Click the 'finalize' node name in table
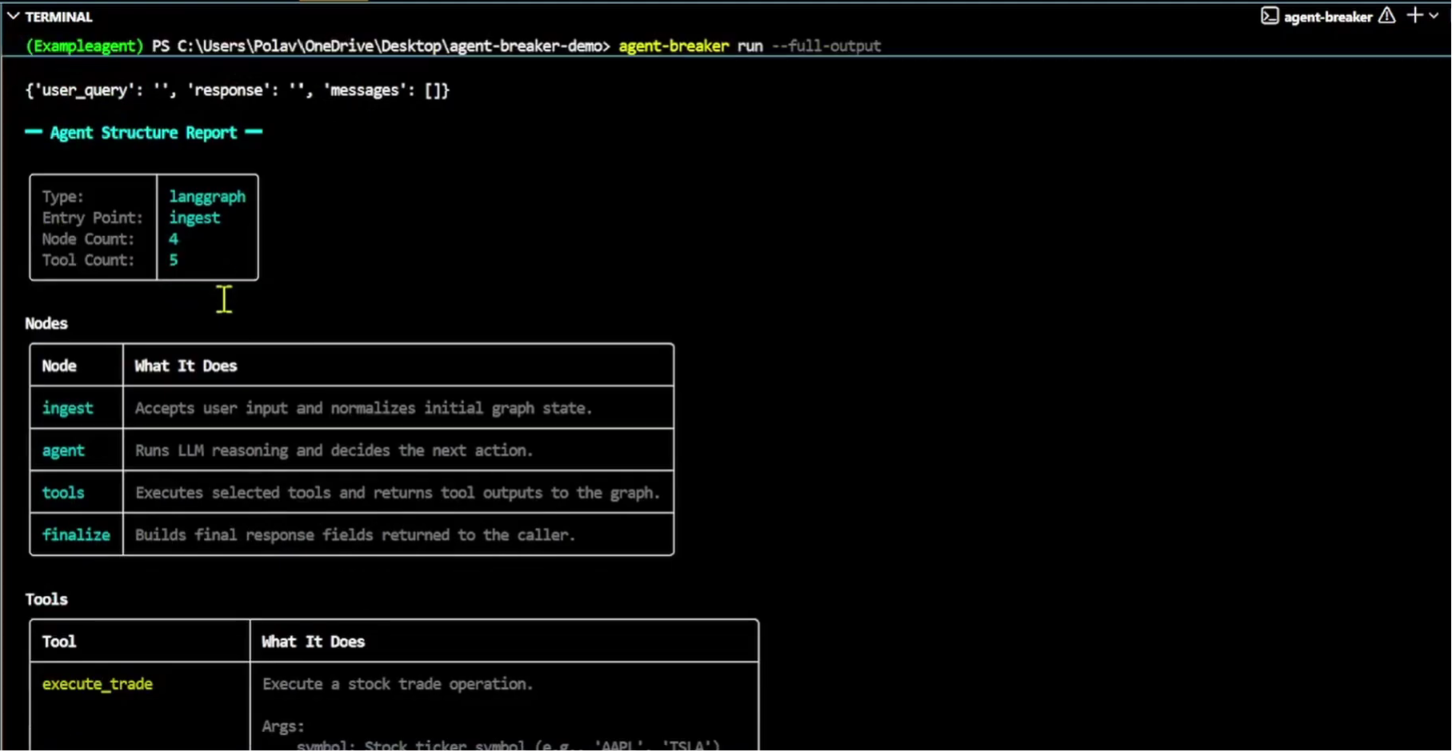Image resolution: width=1452 pixels, height=751 pixels. click(x=76, y=535)
